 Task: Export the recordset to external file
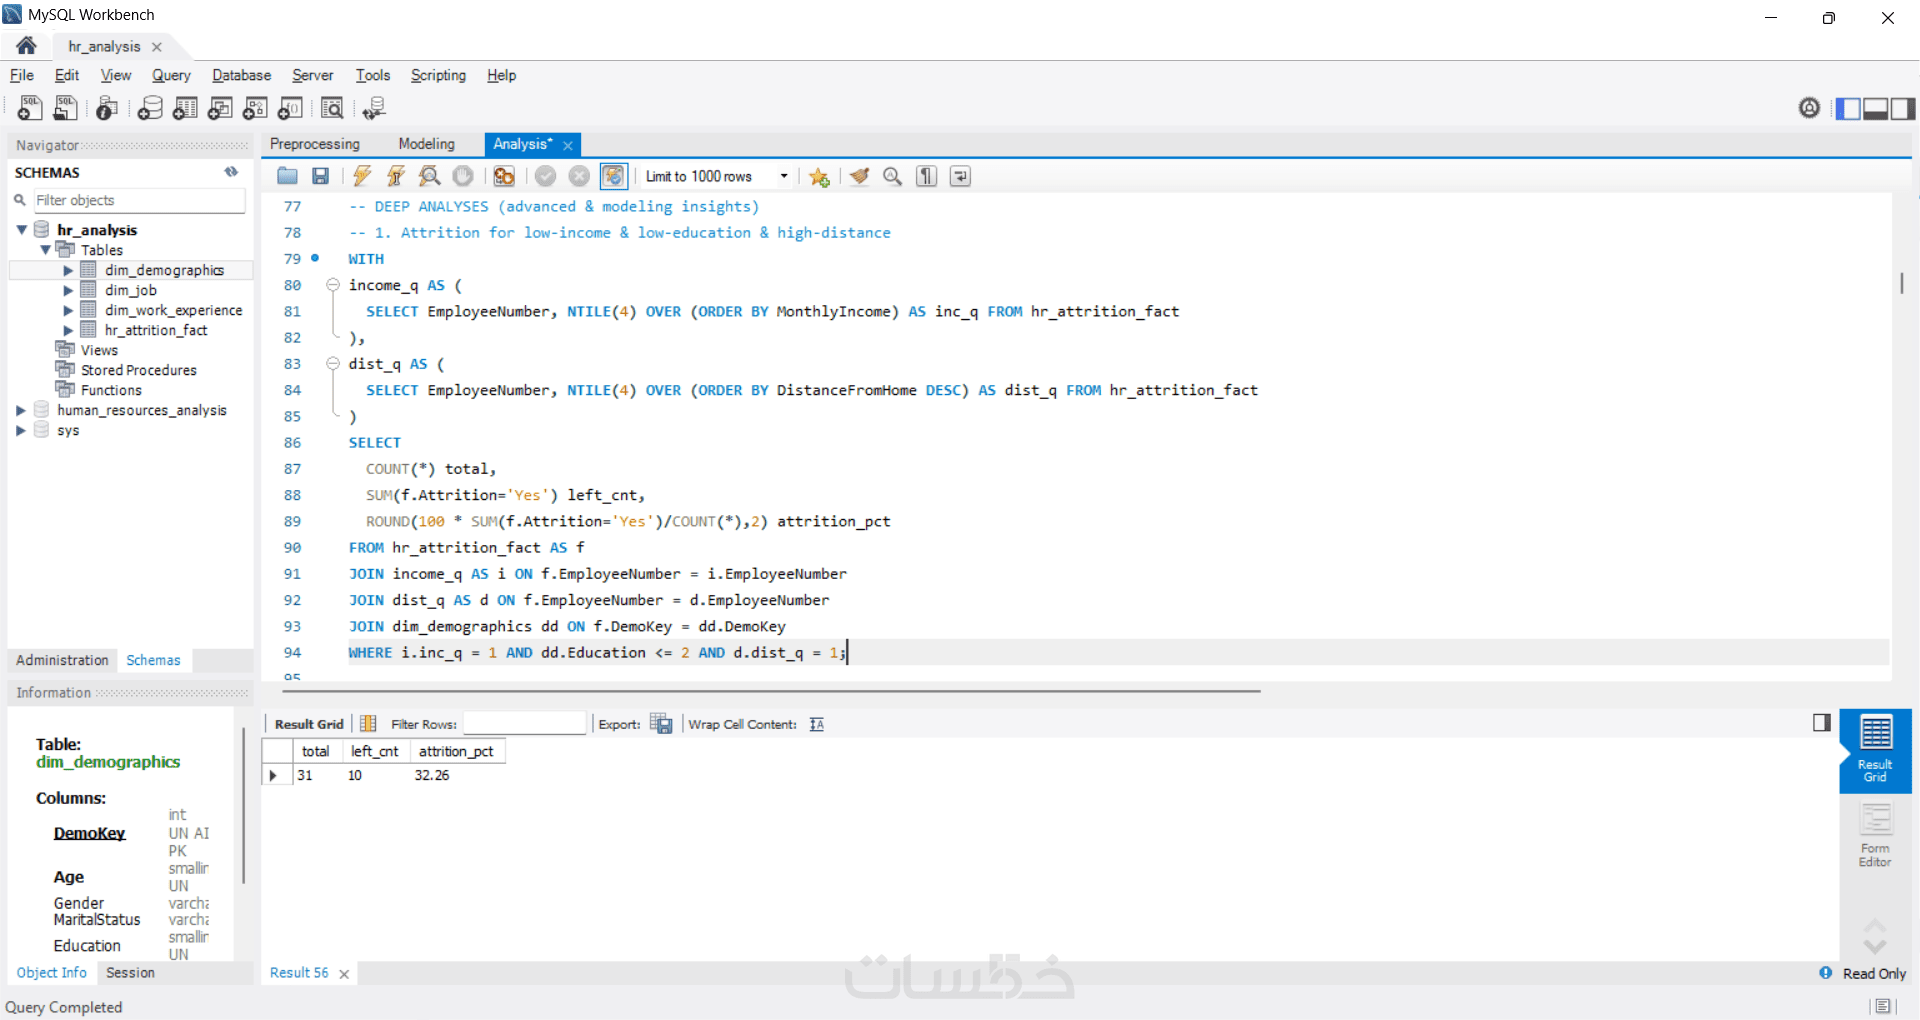(x=661, y=723)
